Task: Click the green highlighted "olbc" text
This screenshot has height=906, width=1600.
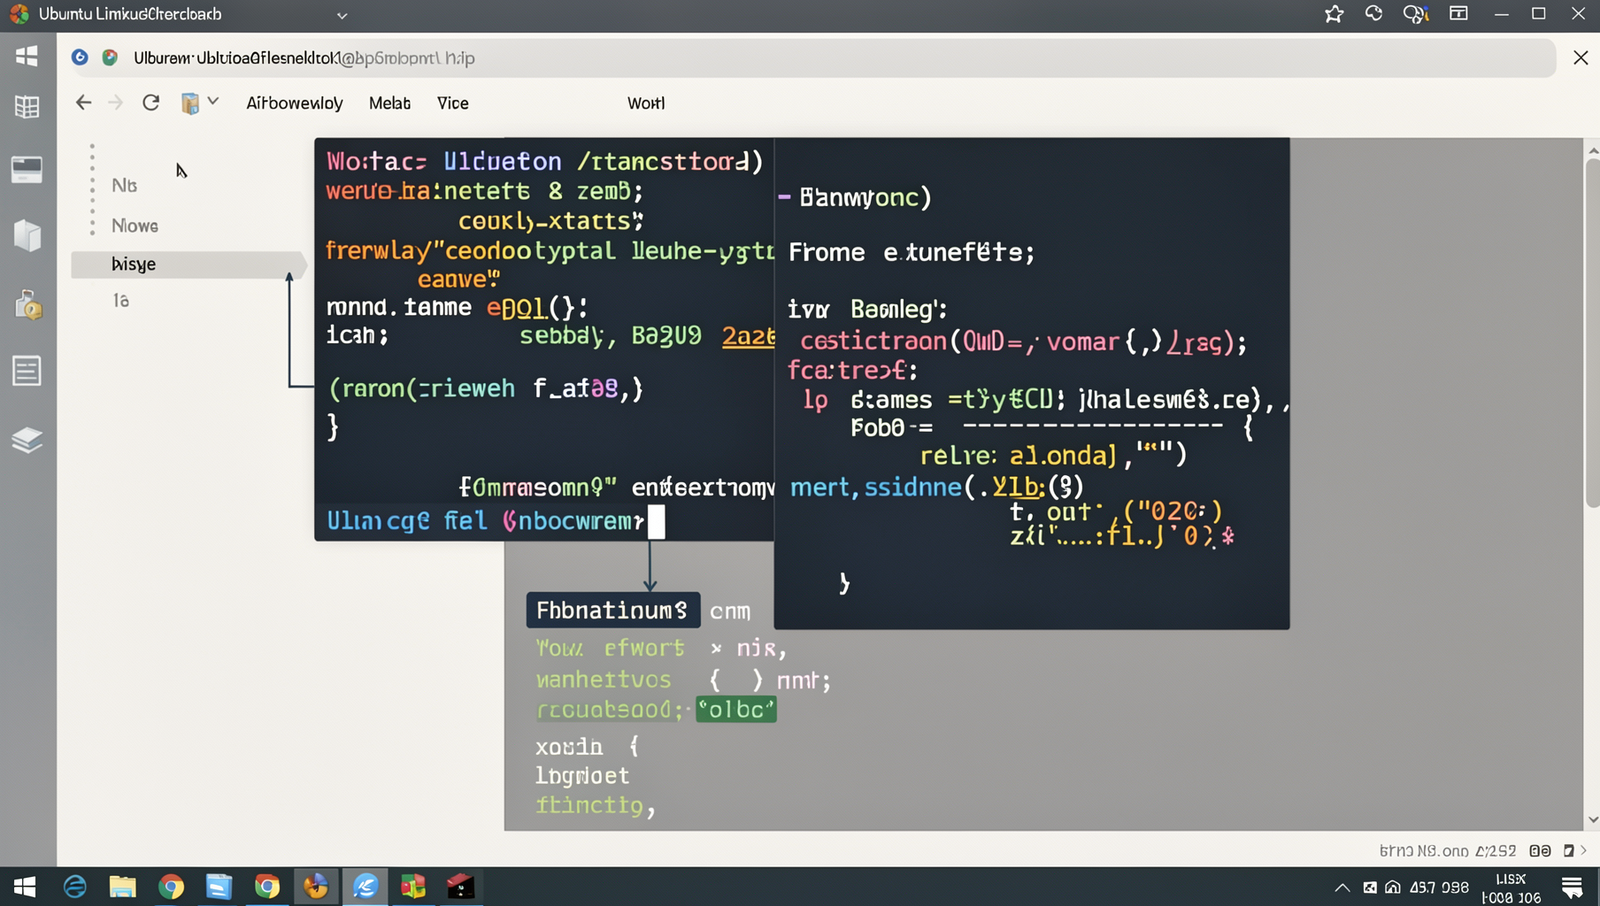Action: (x=736, y=710)
